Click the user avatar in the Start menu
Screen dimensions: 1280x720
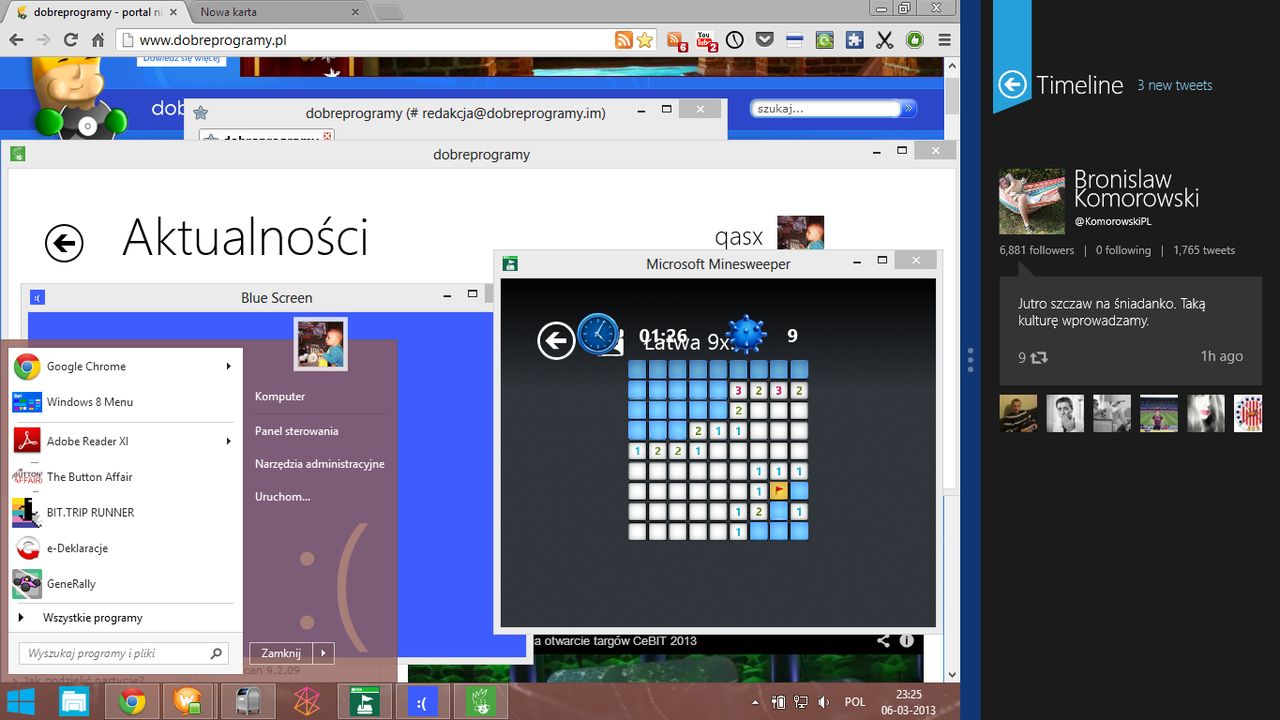tap(321, 344)
